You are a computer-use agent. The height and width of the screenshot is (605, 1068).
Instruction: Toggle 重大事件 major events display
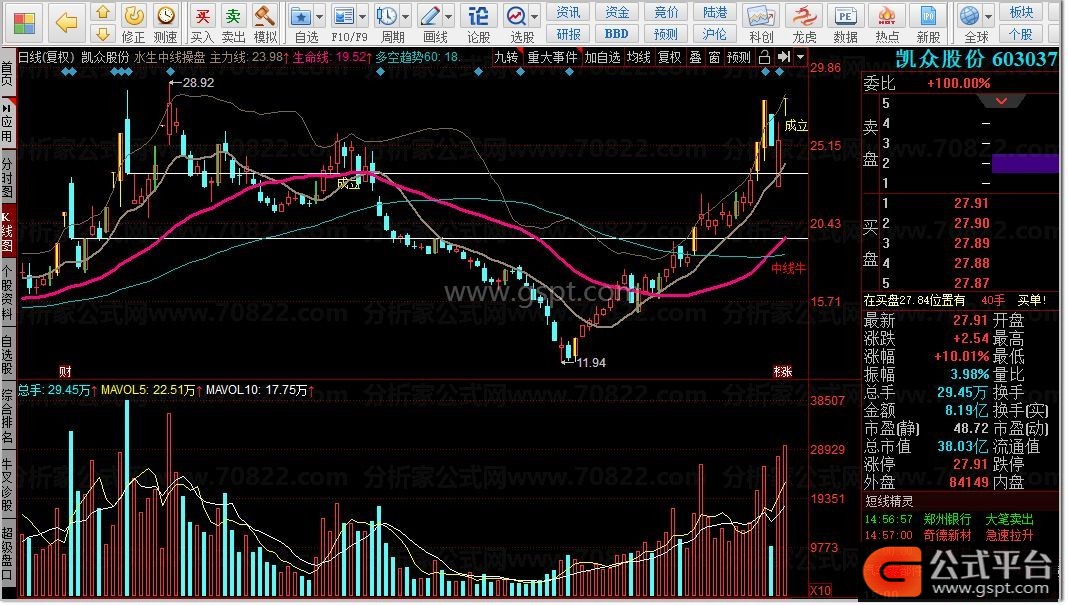pos(552,57)
